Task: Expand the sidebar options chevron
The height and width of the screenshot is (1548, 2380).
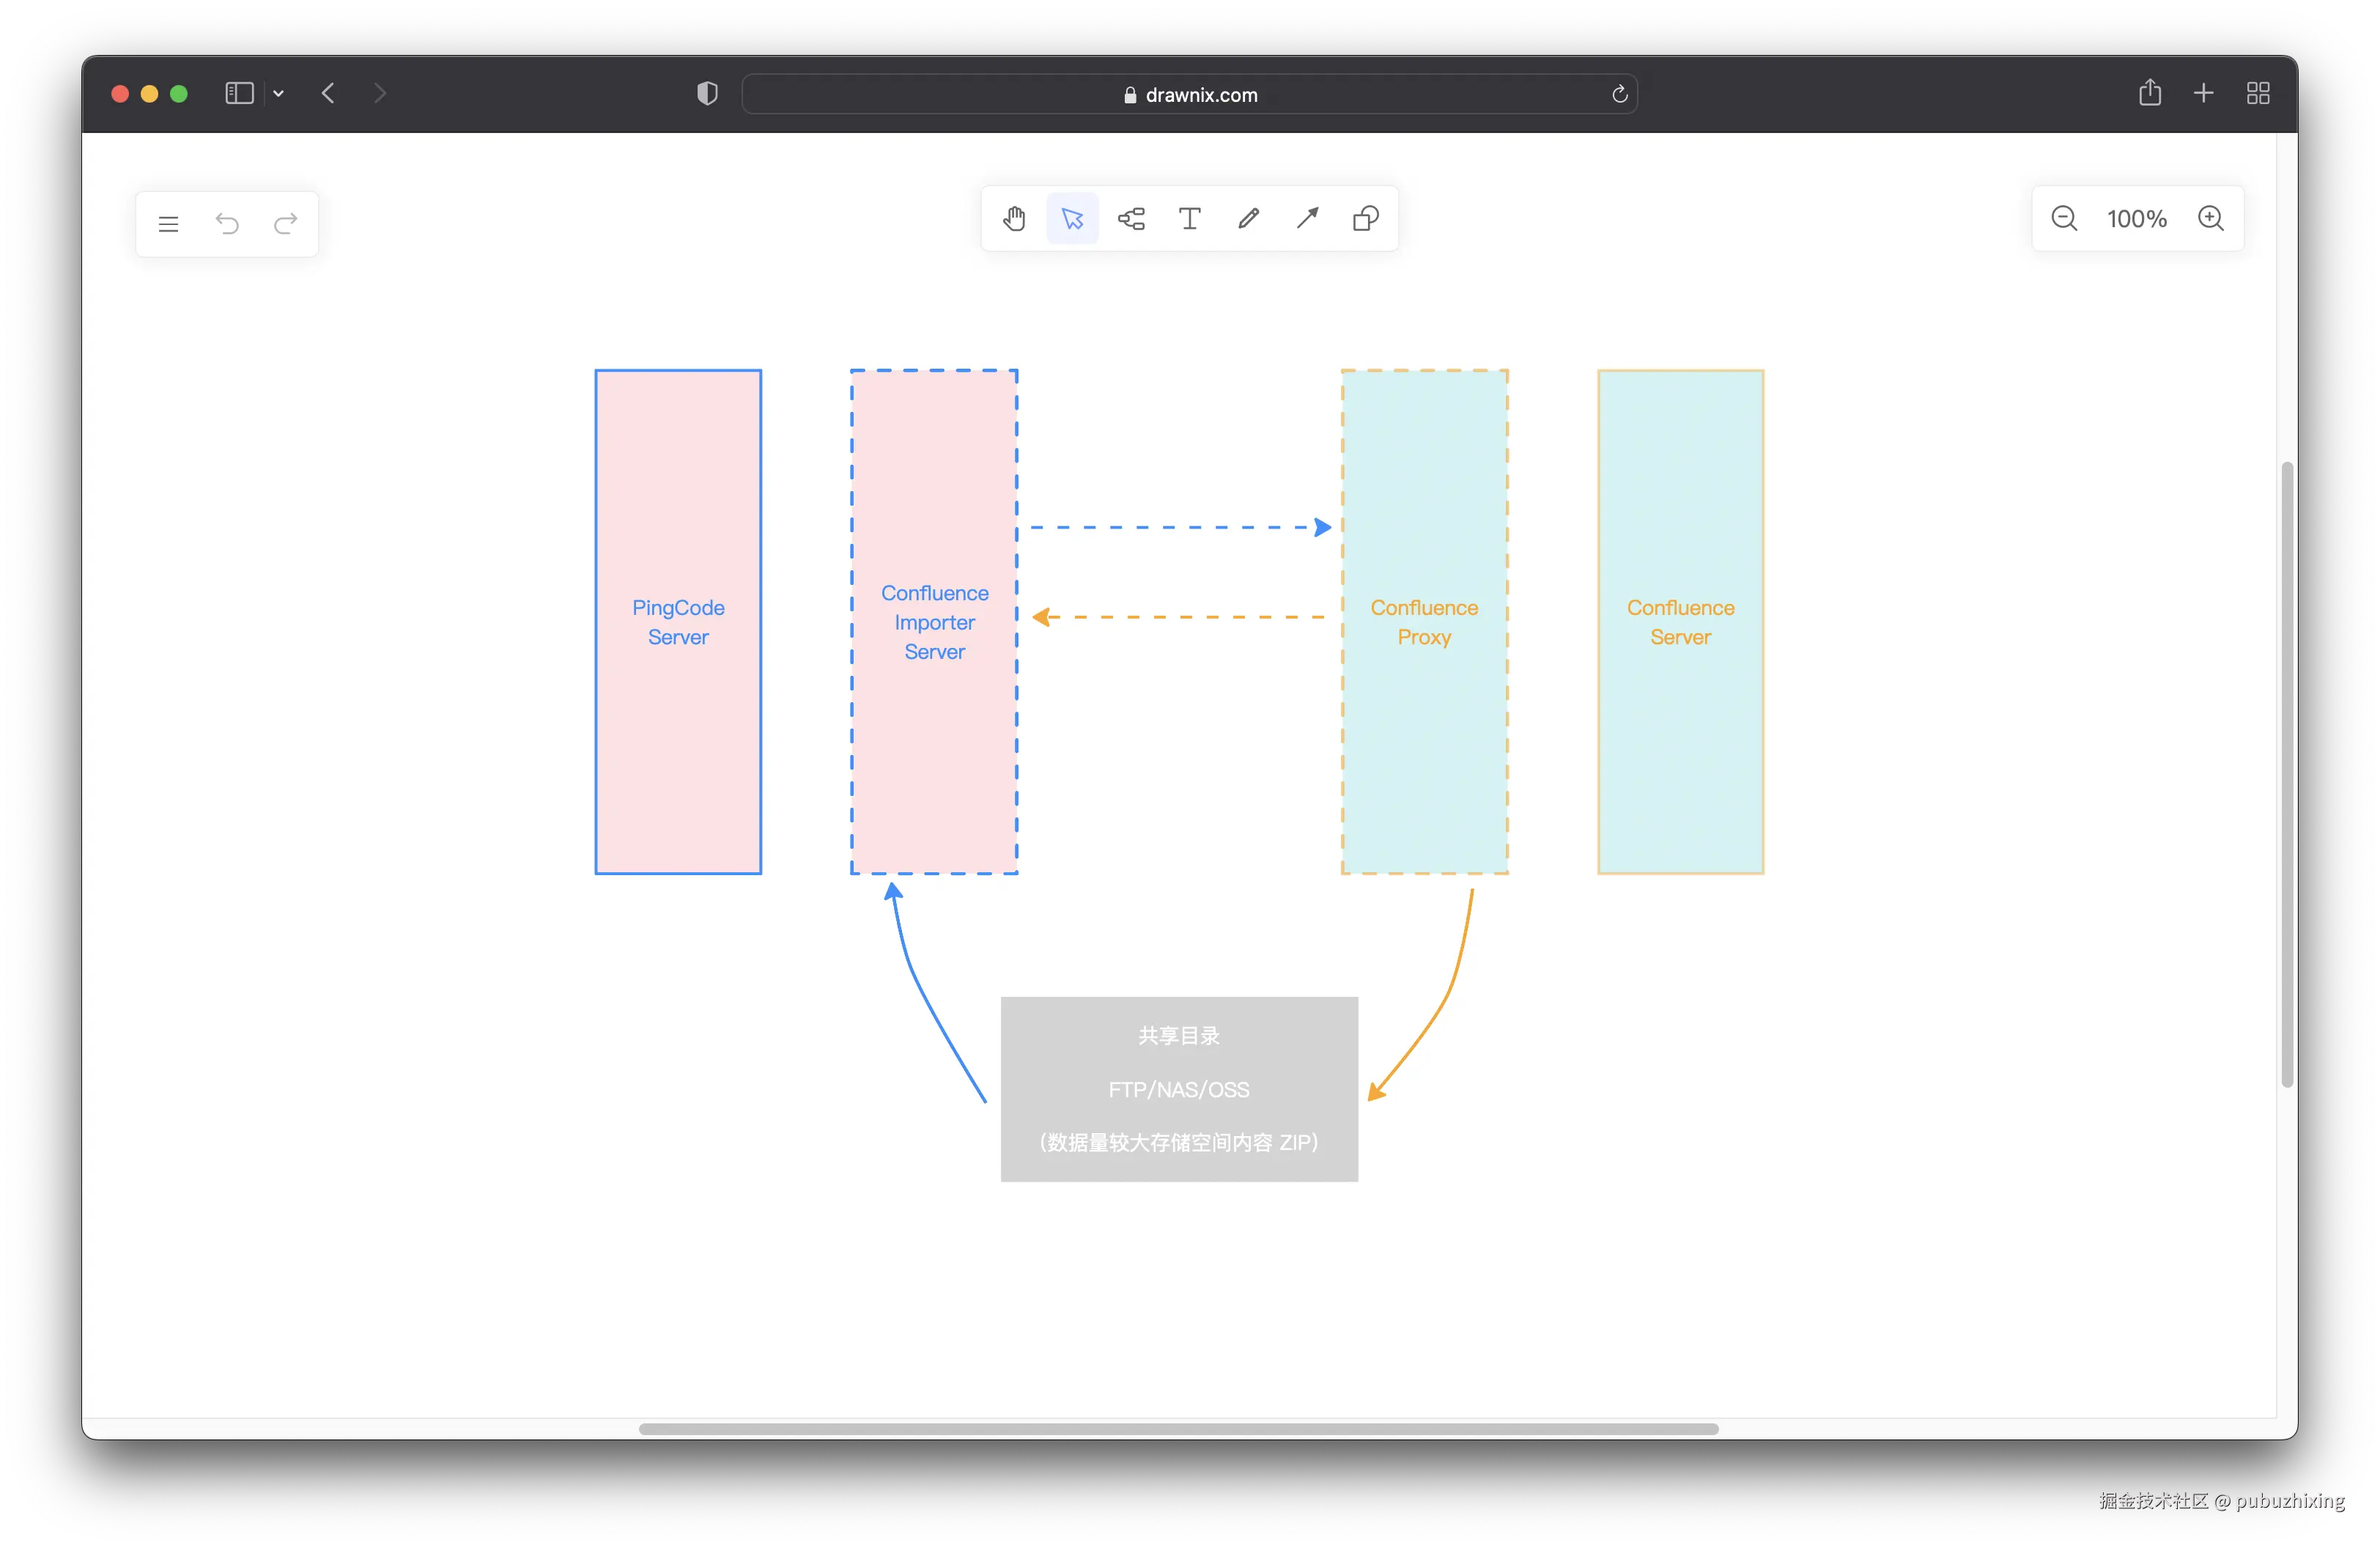Action: 279,94
